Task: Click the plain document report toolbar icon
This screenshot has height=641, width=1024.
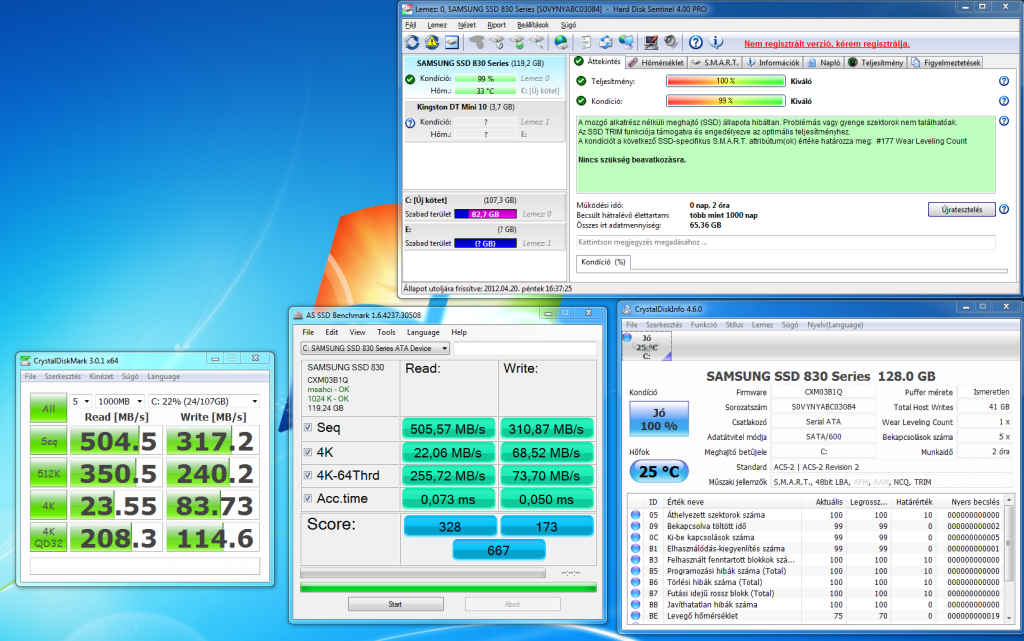Action: click(586, 42)
